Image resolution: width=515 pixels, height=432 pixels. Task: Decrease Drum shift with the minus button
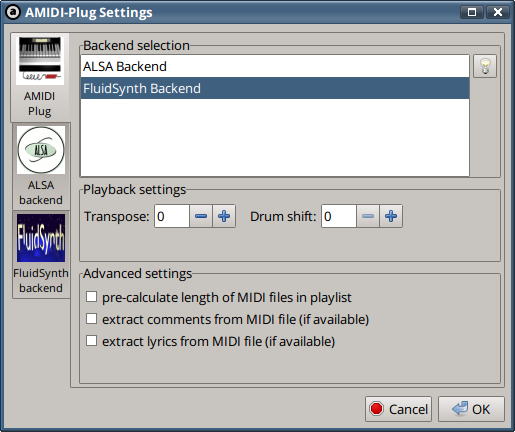pyautogui.click(x=368, y=216)
